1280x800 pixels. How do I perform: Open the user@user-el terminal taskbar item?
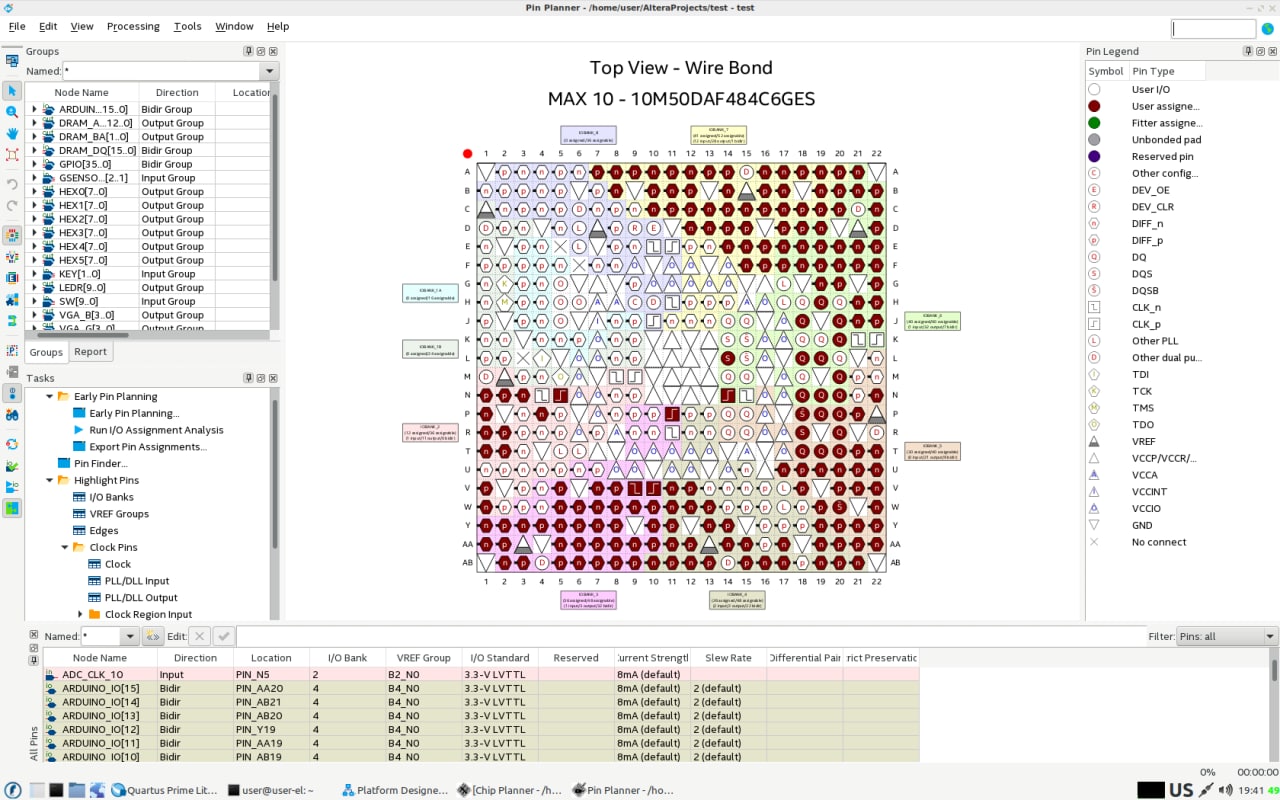tap(270, 790)
